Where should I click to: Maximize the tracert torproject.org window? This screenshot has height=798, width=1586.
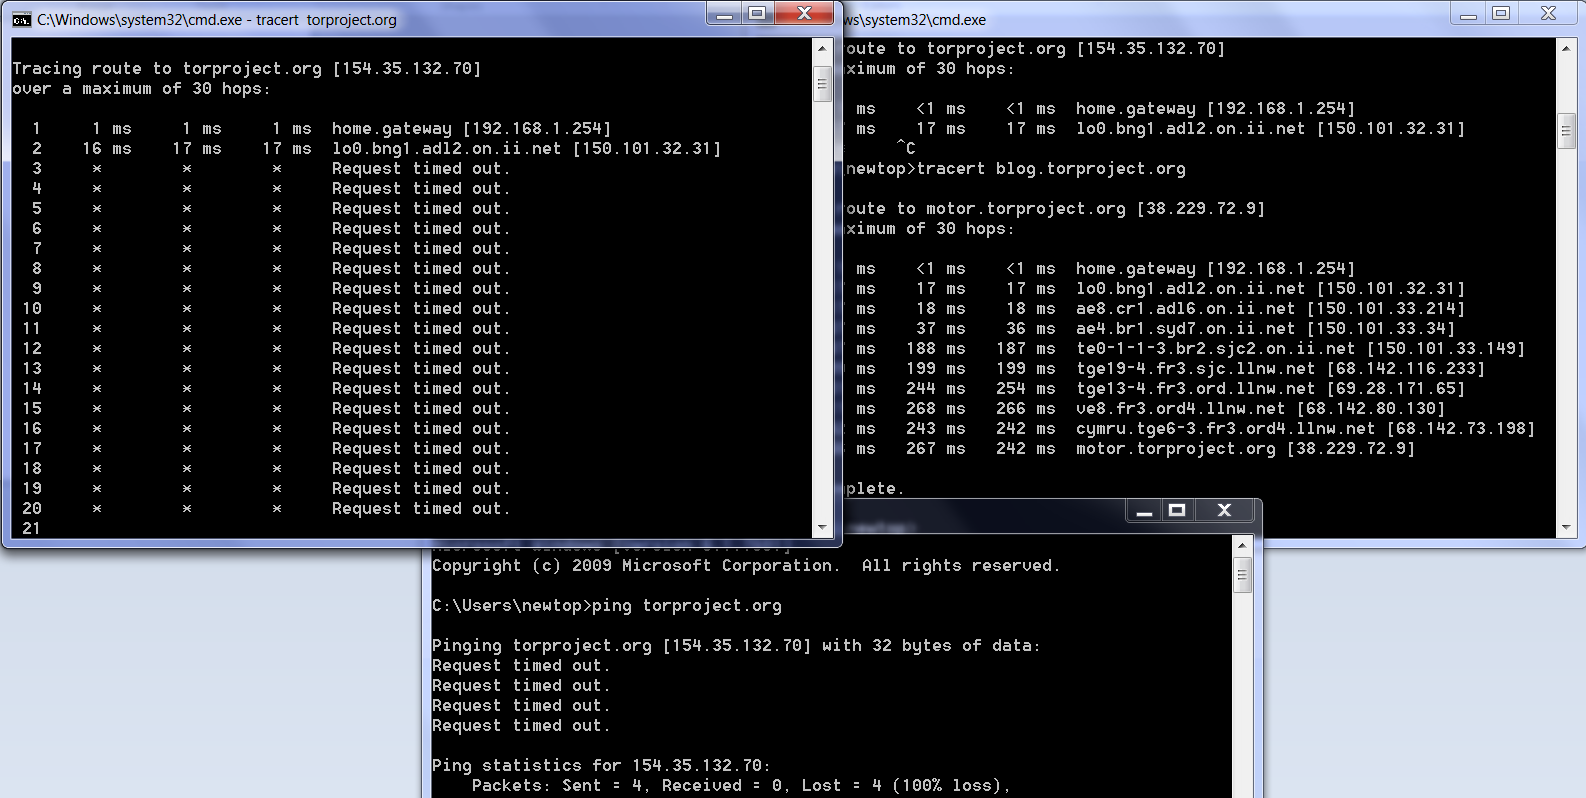point(758,13)
